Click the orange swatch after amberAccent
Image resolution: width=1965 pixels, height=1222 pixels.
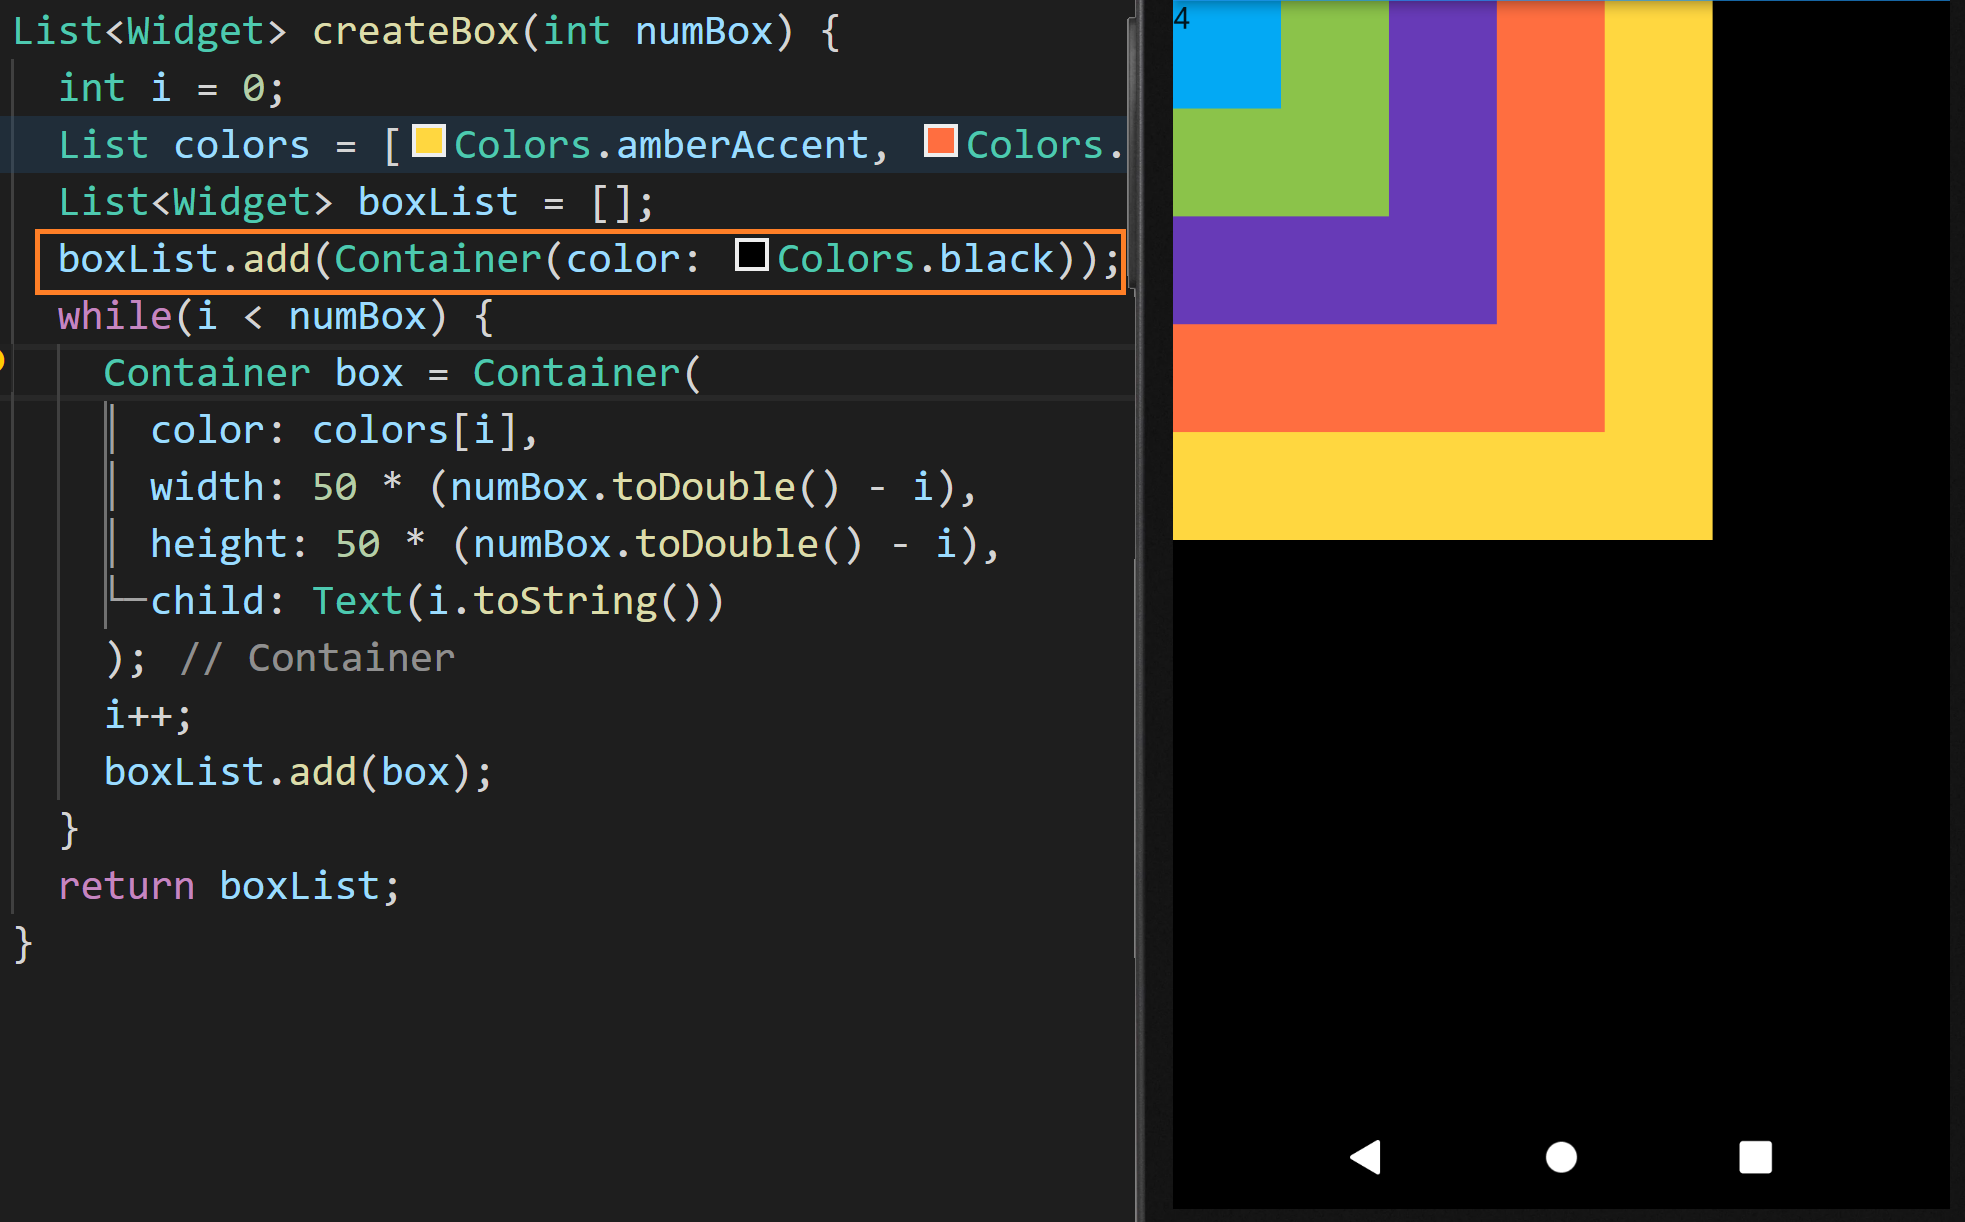(940, 141)
